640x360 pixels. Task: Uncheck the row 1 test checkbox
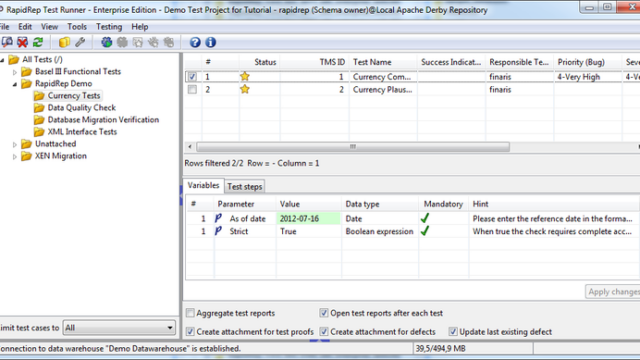click(x=192, y=77)
